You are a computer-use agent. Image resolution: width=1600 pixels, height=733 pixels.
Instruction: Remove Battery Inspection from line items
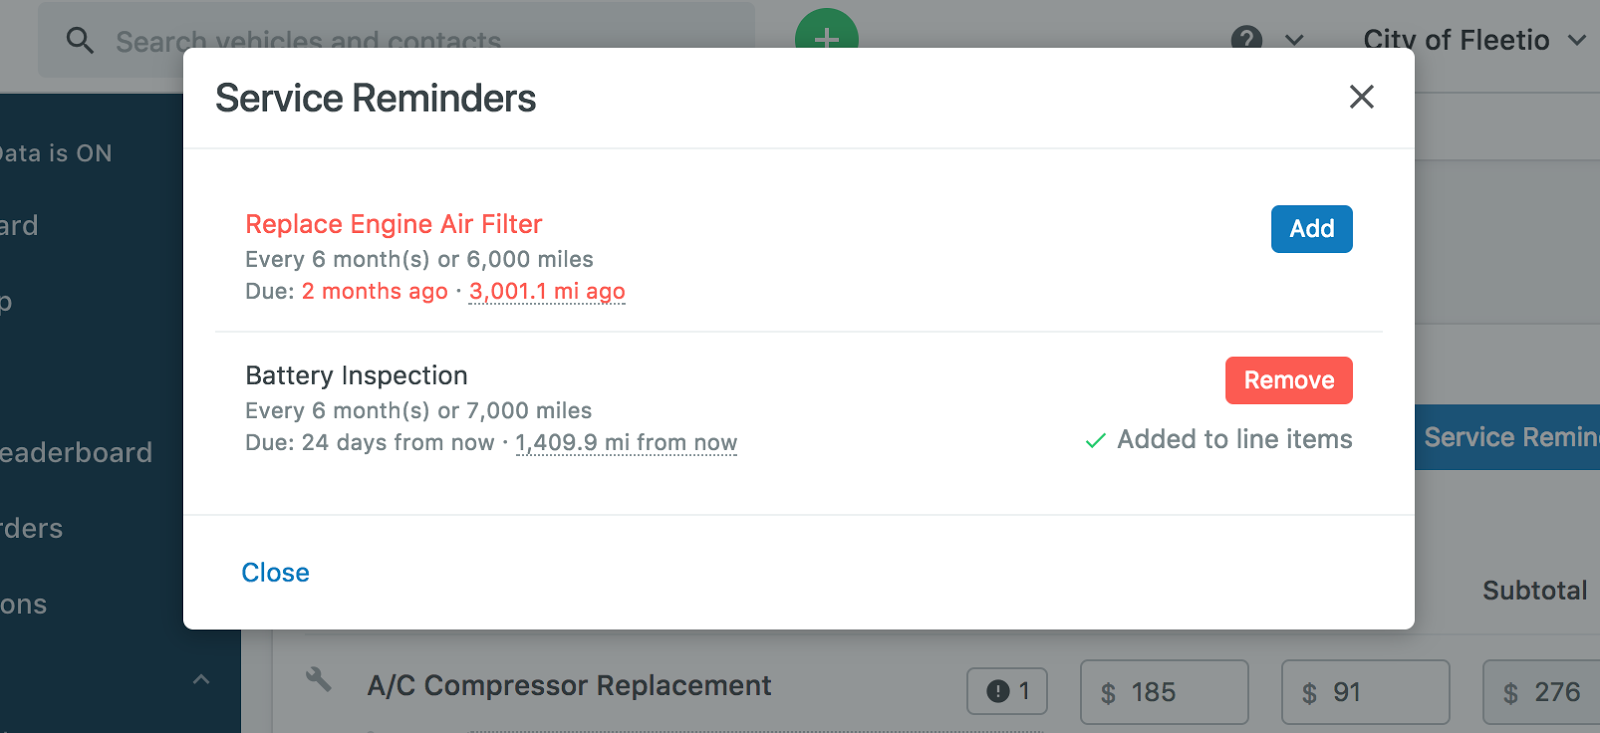click(1288, 380)
